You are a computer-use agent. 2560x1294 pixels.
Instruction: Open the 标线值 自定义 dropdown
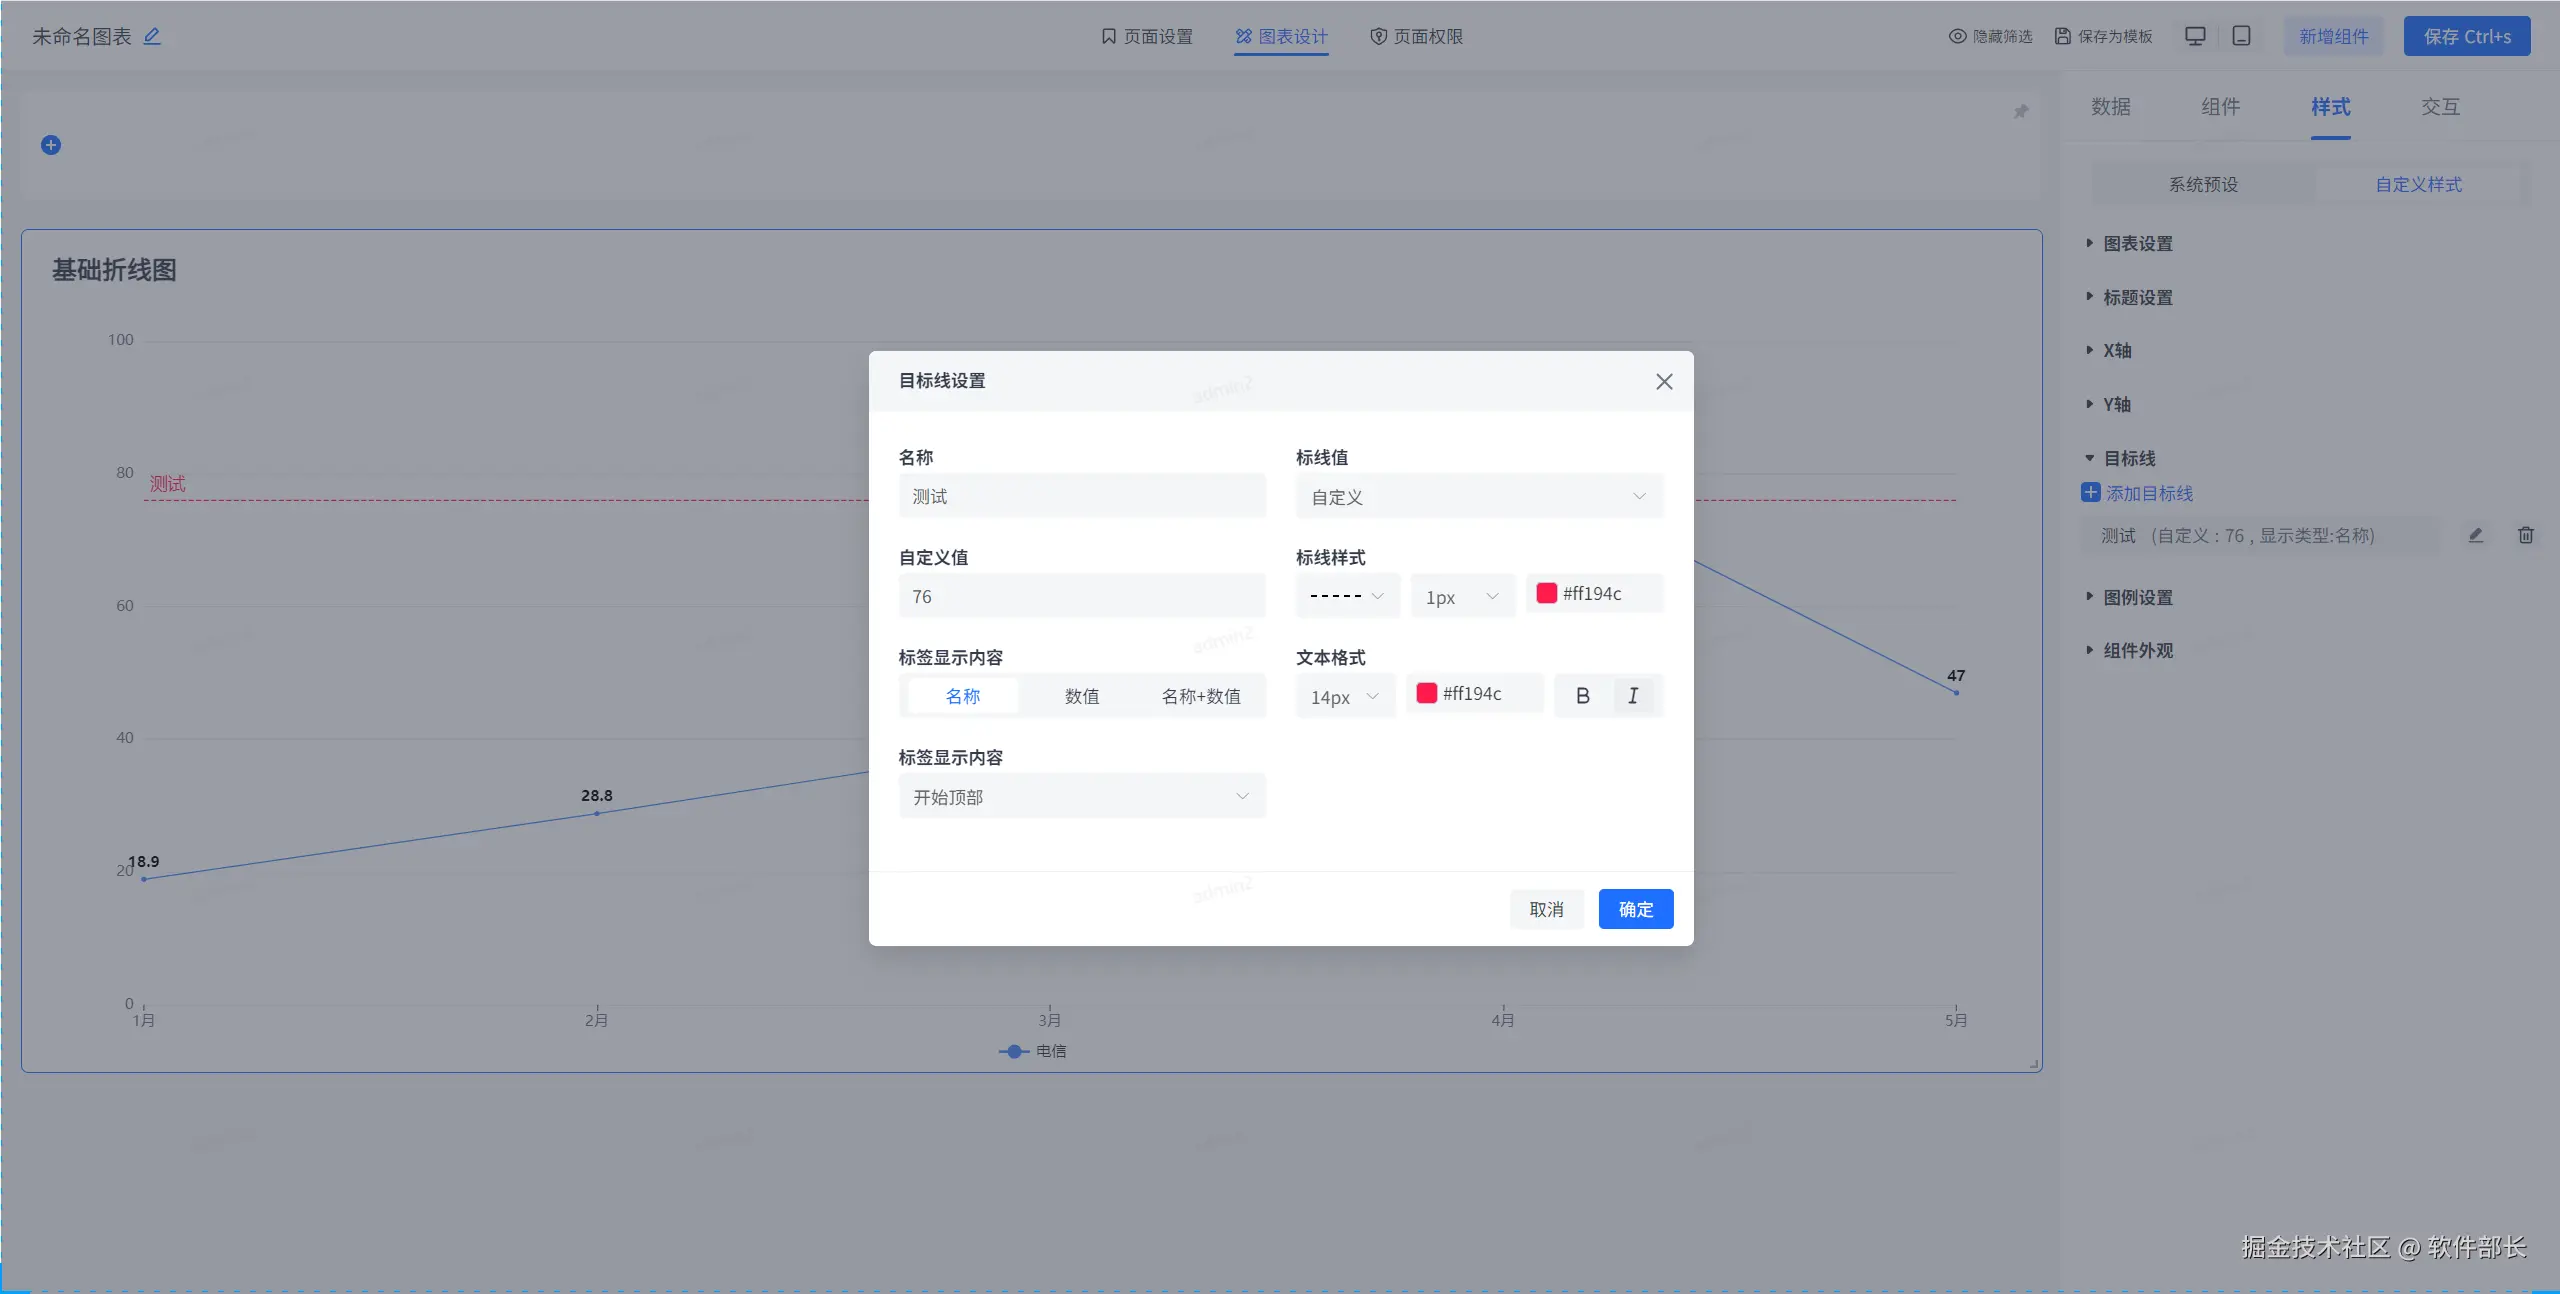tap(1479, 497)
